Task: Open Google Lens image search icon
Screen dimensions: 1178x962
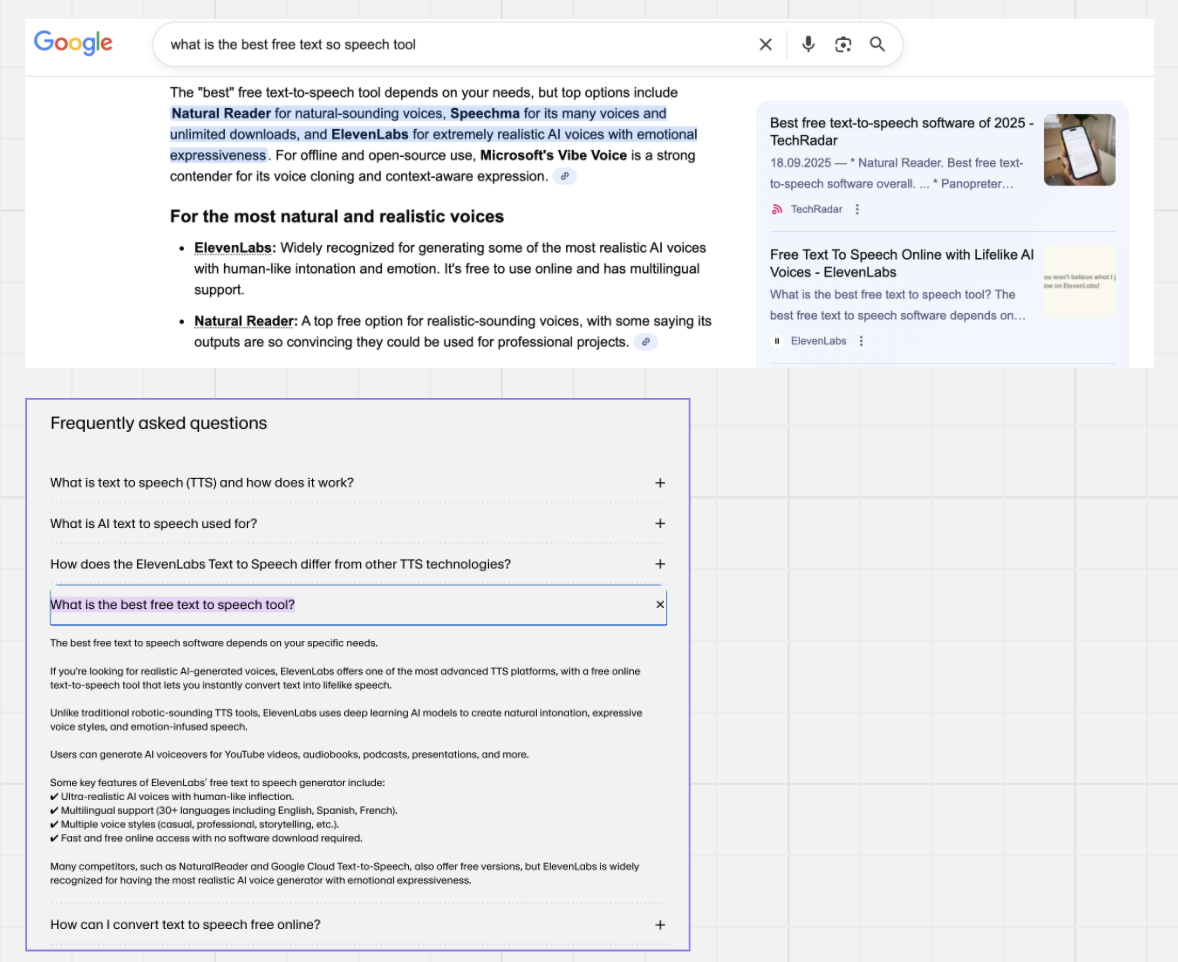Action: point(843,44)
